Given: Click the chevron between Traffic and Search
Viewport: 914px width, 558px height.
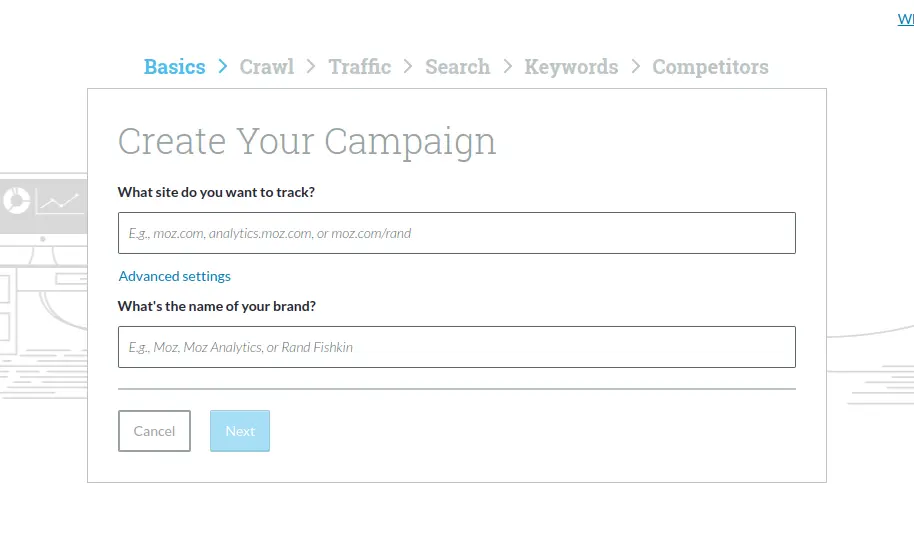Looking at the screenshot, I should click(408, 66).
